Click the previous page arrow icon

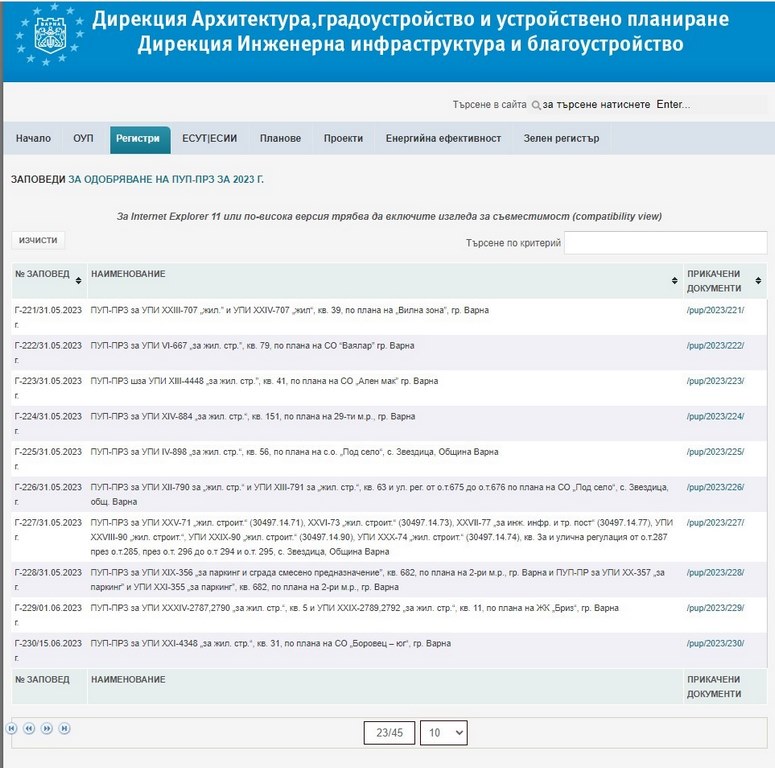pos(29,729)
